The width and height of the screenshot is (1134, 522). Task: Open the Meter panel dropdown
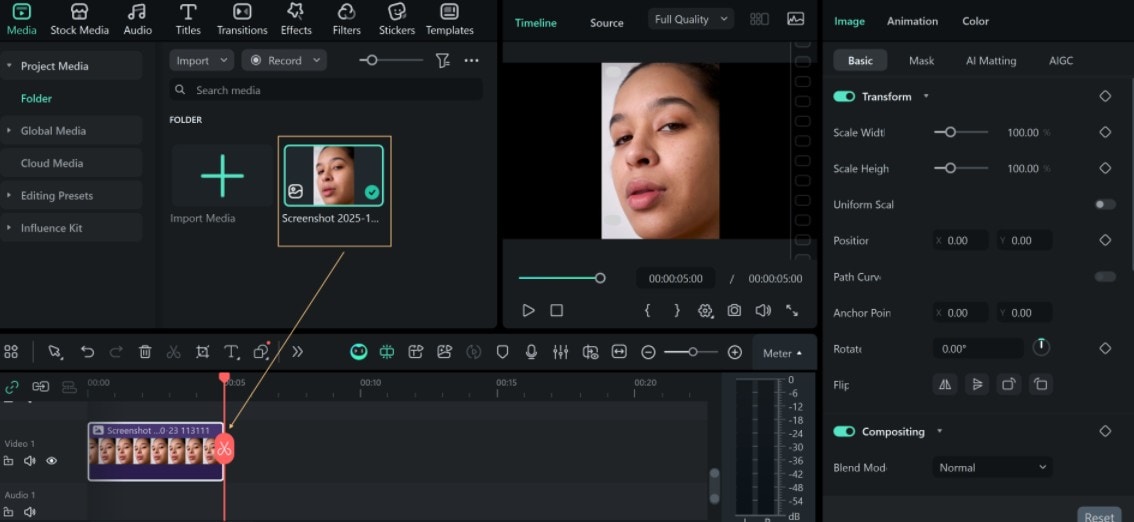point(783,353)
